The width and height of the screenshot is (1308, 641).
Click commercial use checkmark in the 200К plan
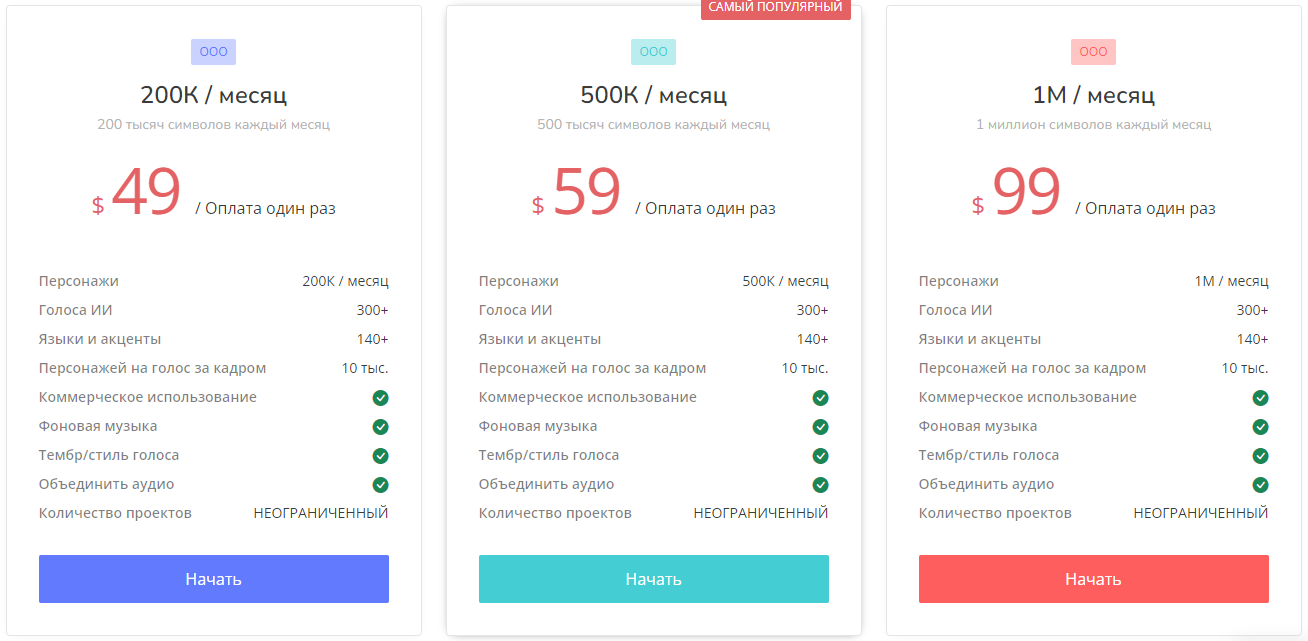click(x=380, y=398)
